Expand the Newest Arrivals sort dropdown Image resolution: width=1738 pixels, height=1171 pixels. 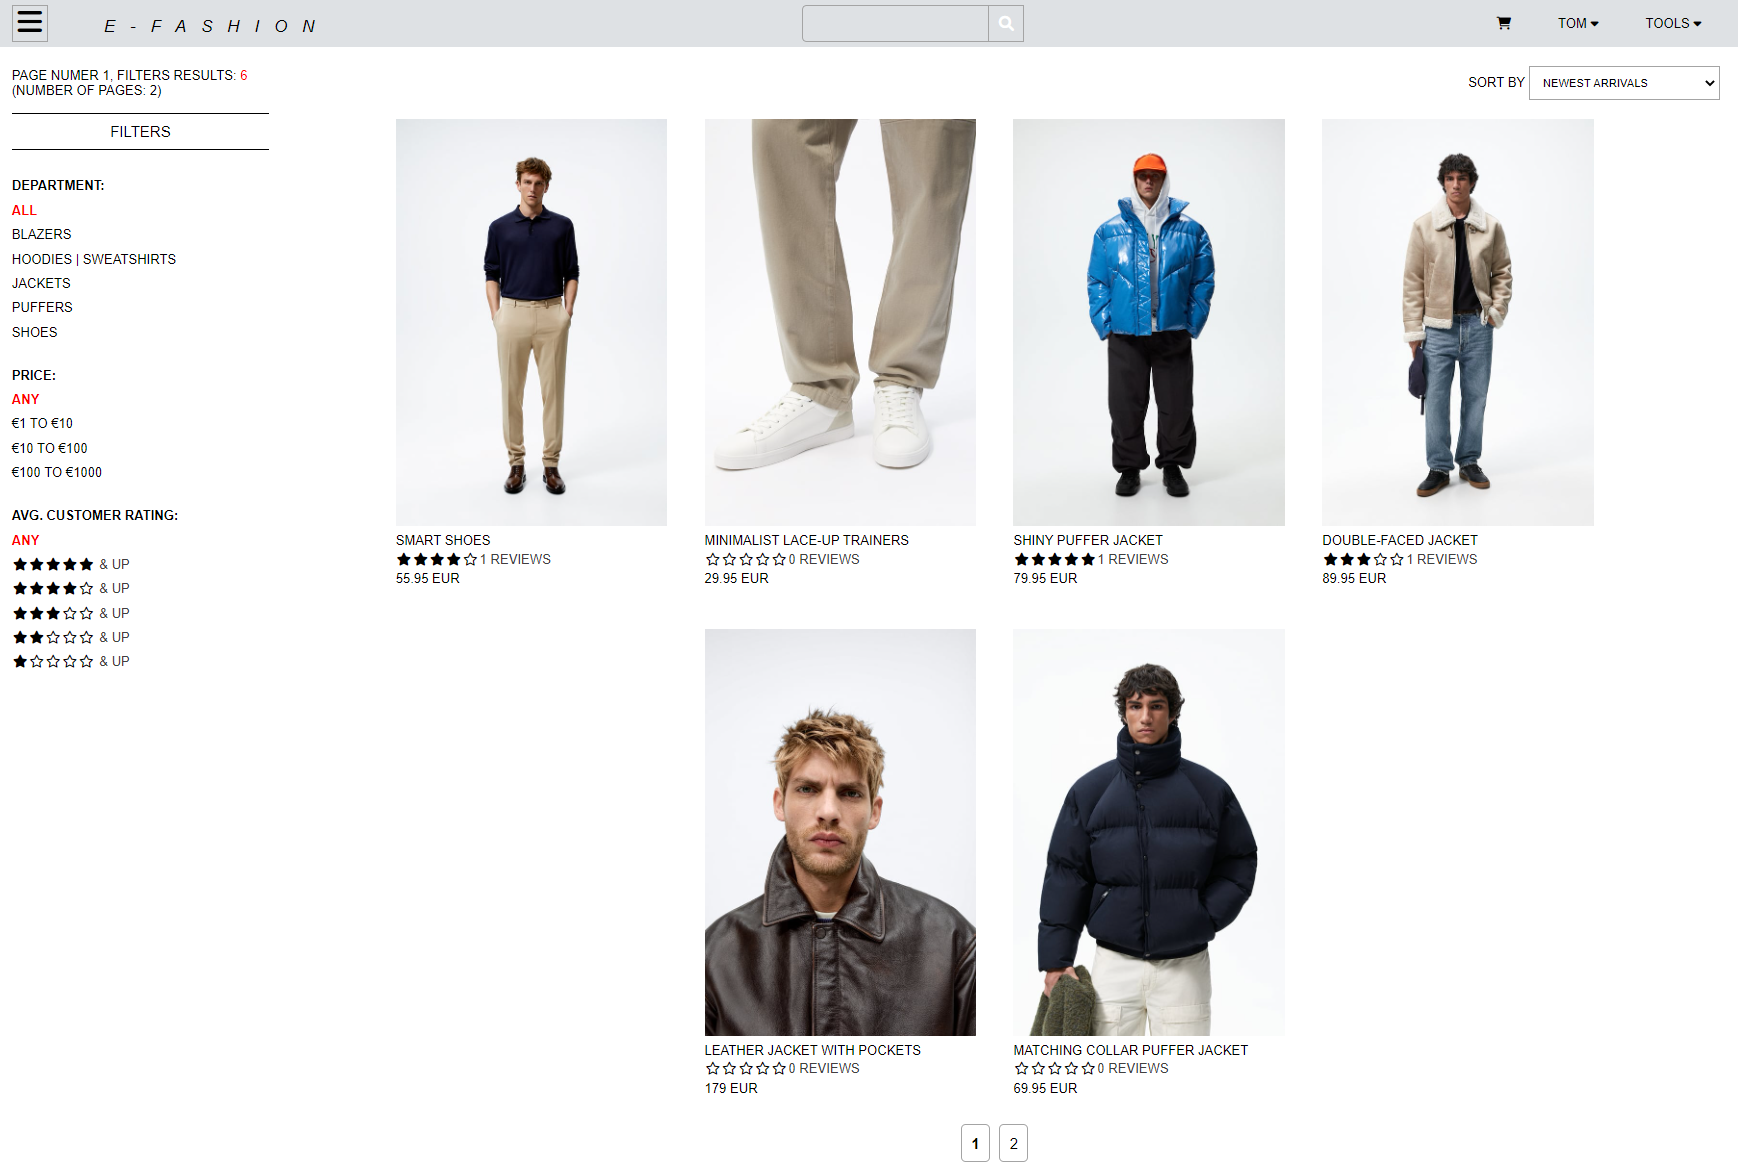click(x=1624, y=83)
